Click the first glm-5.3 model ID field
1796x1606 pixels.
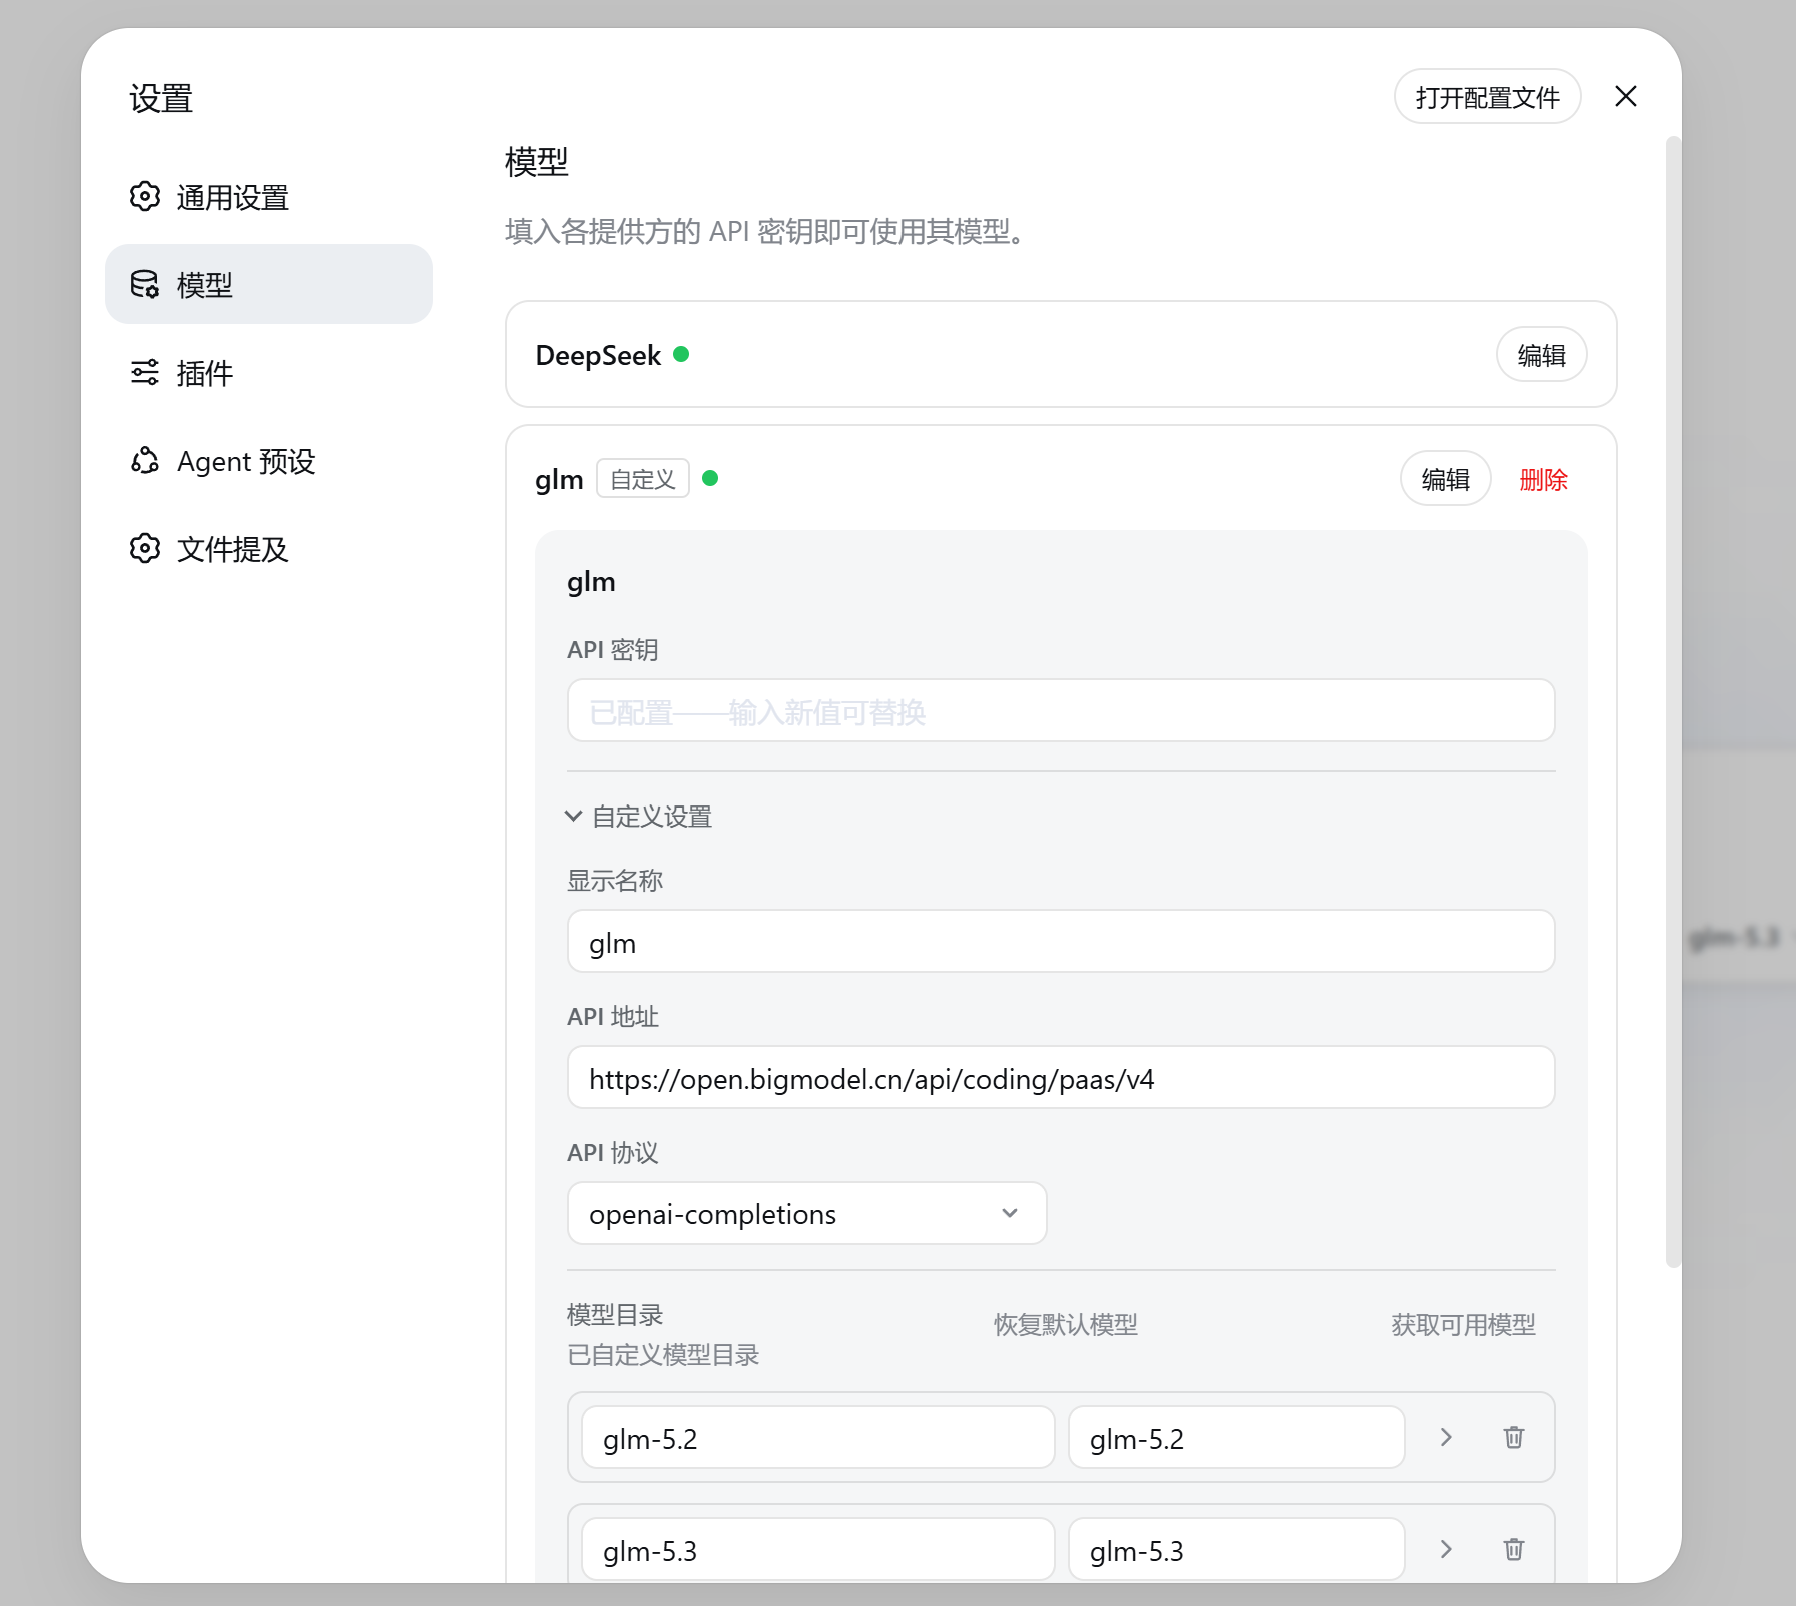coord(818,1550)
